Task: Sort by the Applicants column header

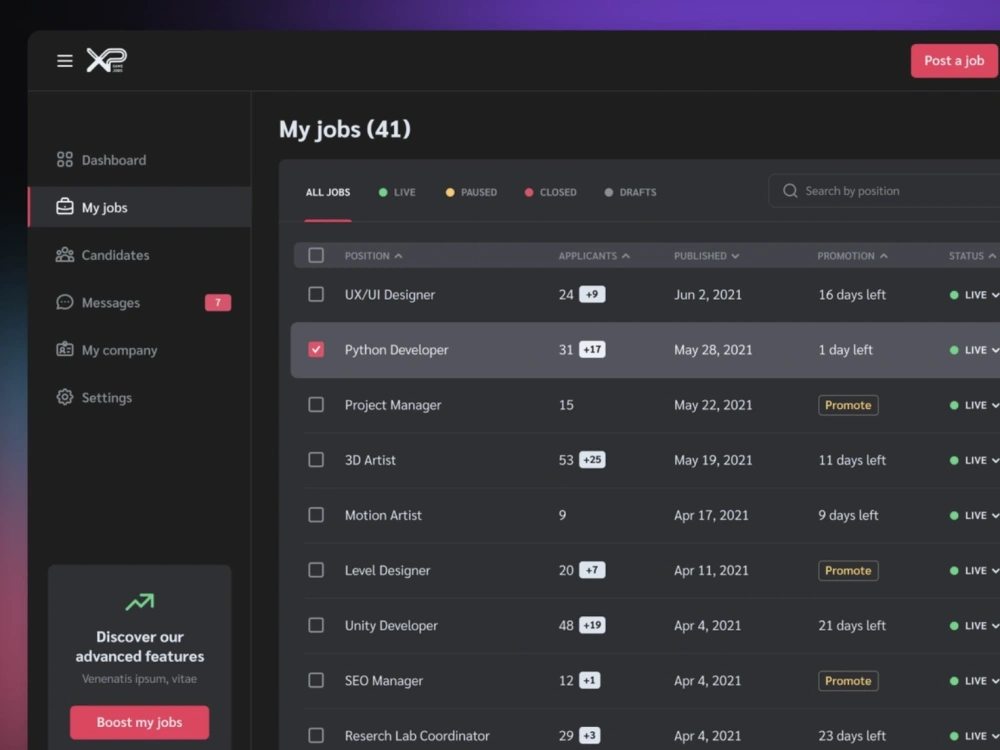Action: click(594, 256)
